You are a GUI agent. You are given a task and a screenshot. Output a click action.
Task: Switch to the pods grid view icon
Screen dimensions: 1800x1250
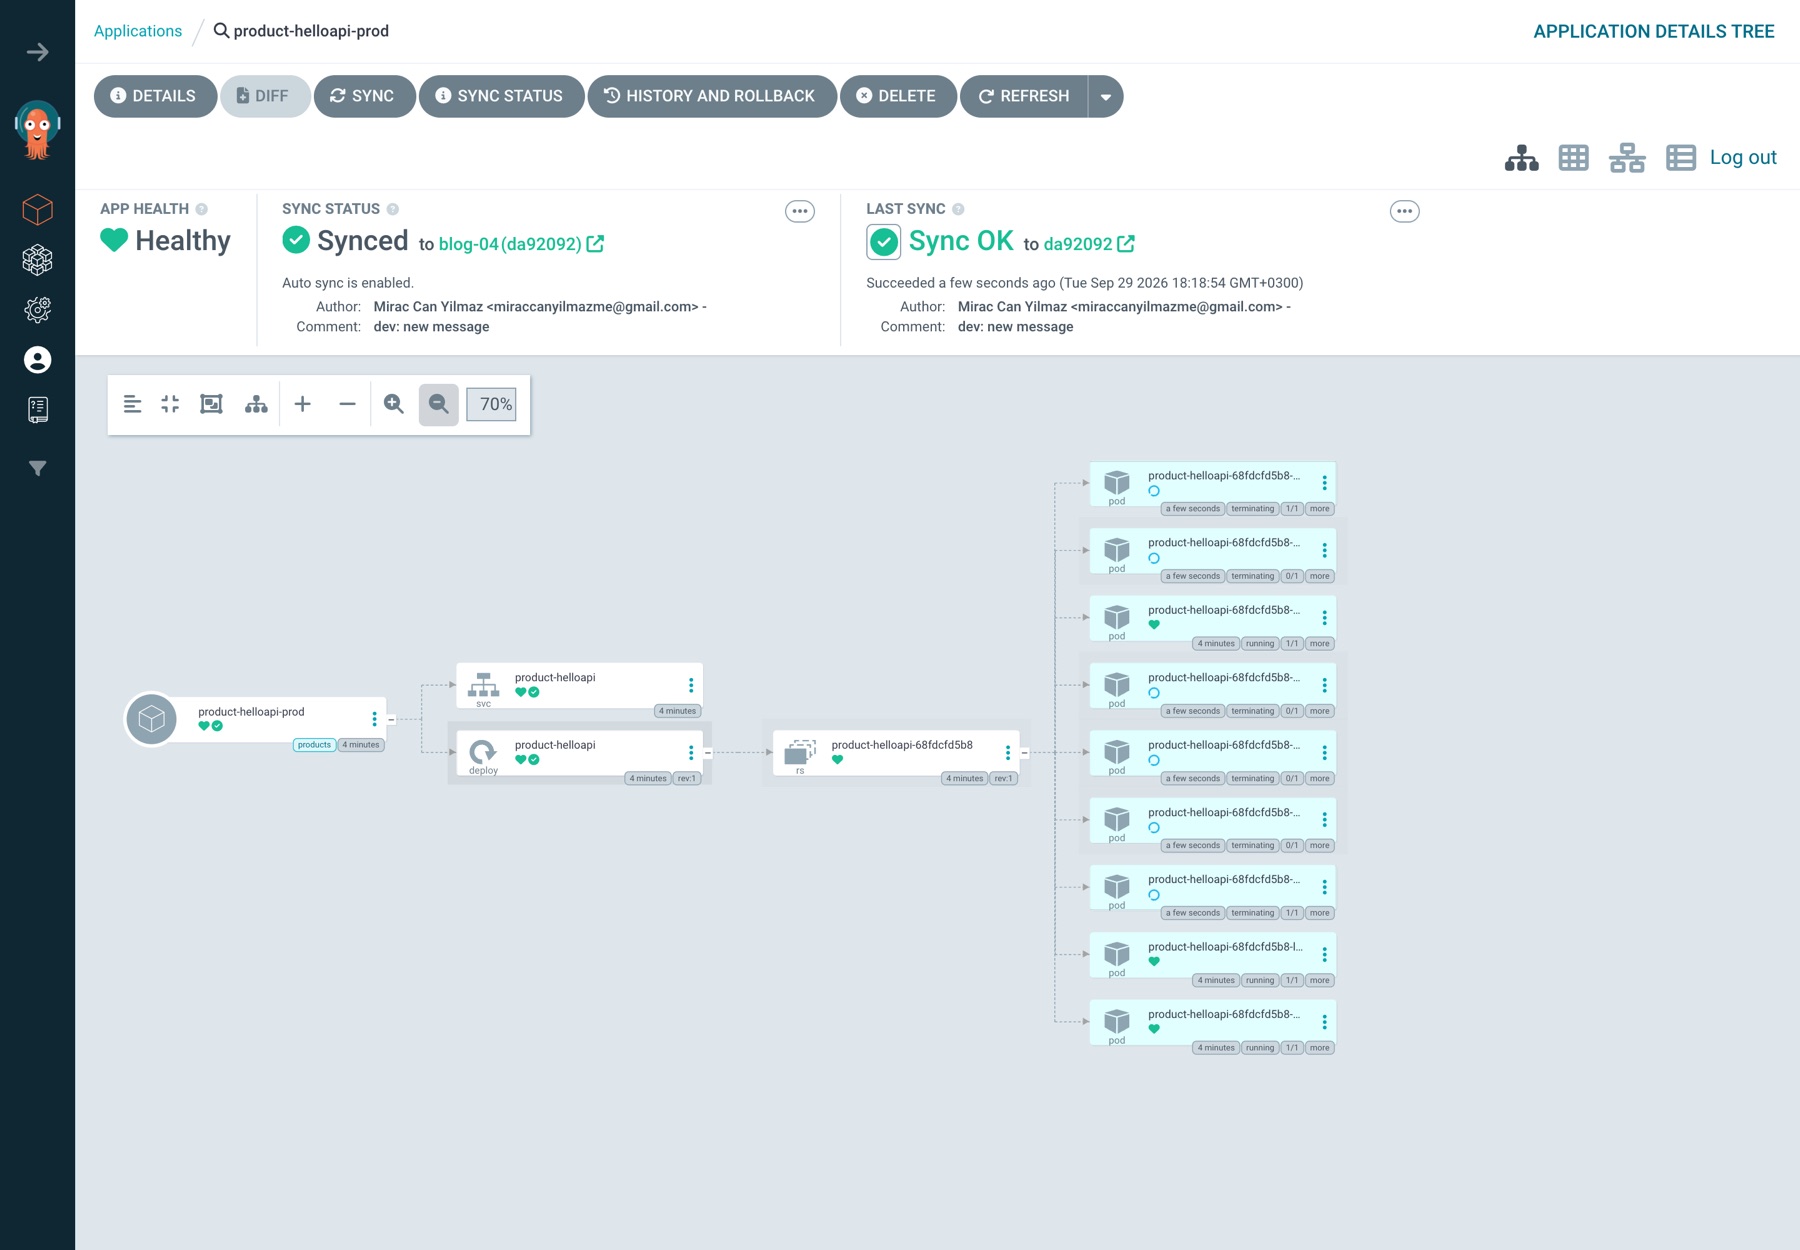click(1574, 158)
